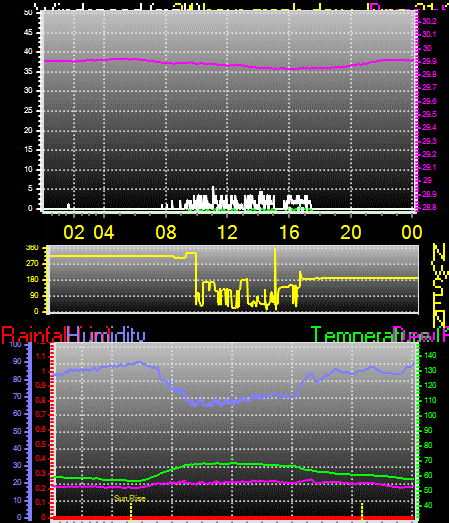Click pink pressure axis value 29.1

point(429,167)
